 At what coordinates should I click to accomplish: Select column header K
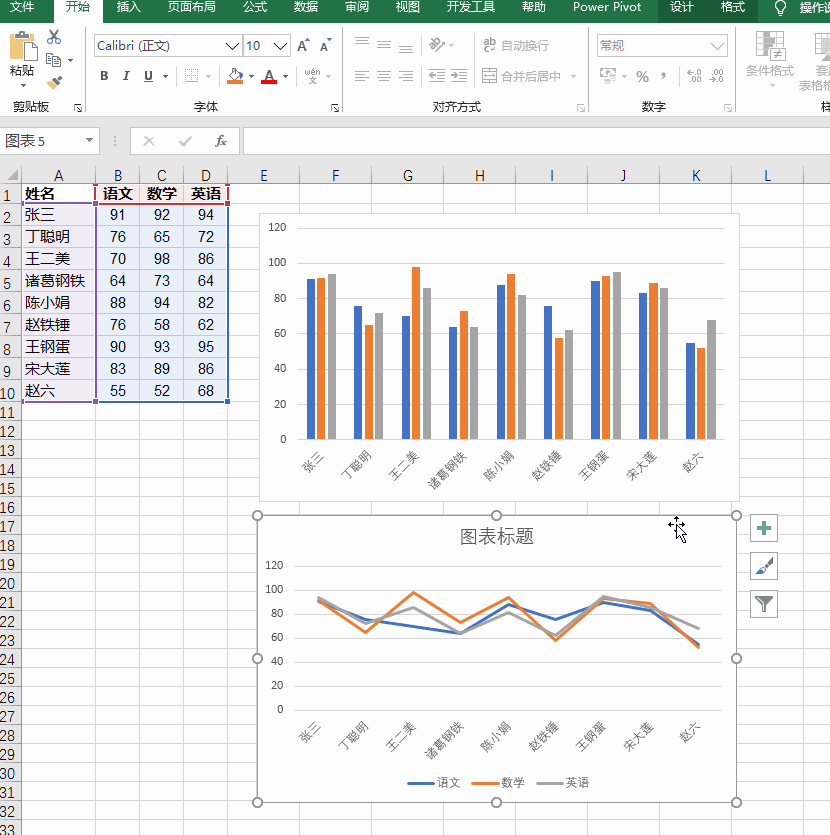point(696,175)
